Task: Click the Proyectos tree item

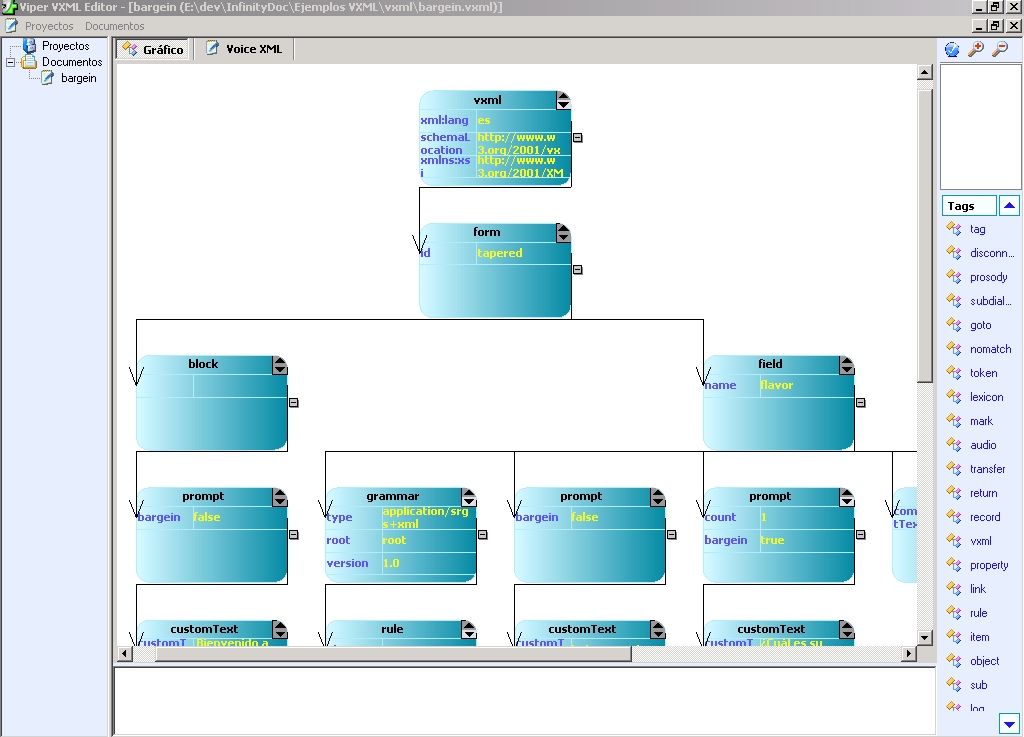Action: pyautogui.click(x=65, y=46)
